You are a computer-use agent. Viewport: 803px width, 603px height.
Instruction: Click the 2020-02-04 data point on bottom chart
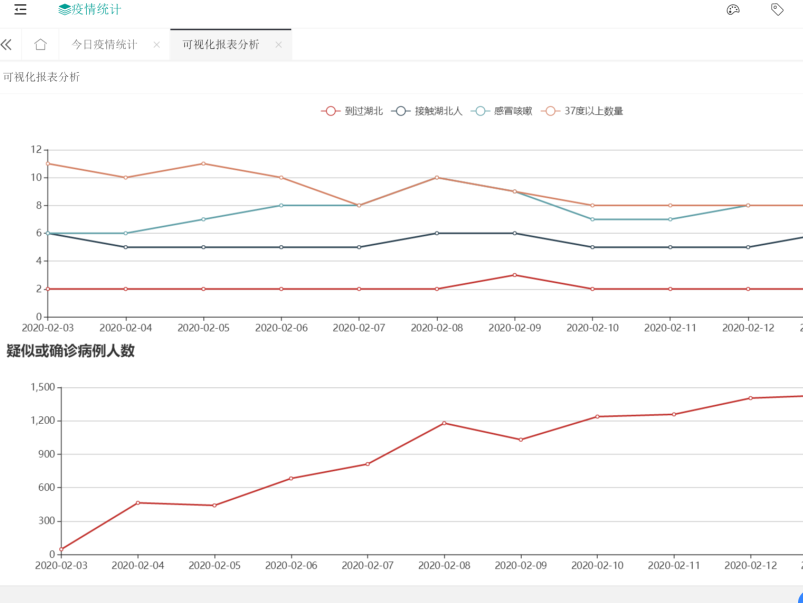point(137,502)
